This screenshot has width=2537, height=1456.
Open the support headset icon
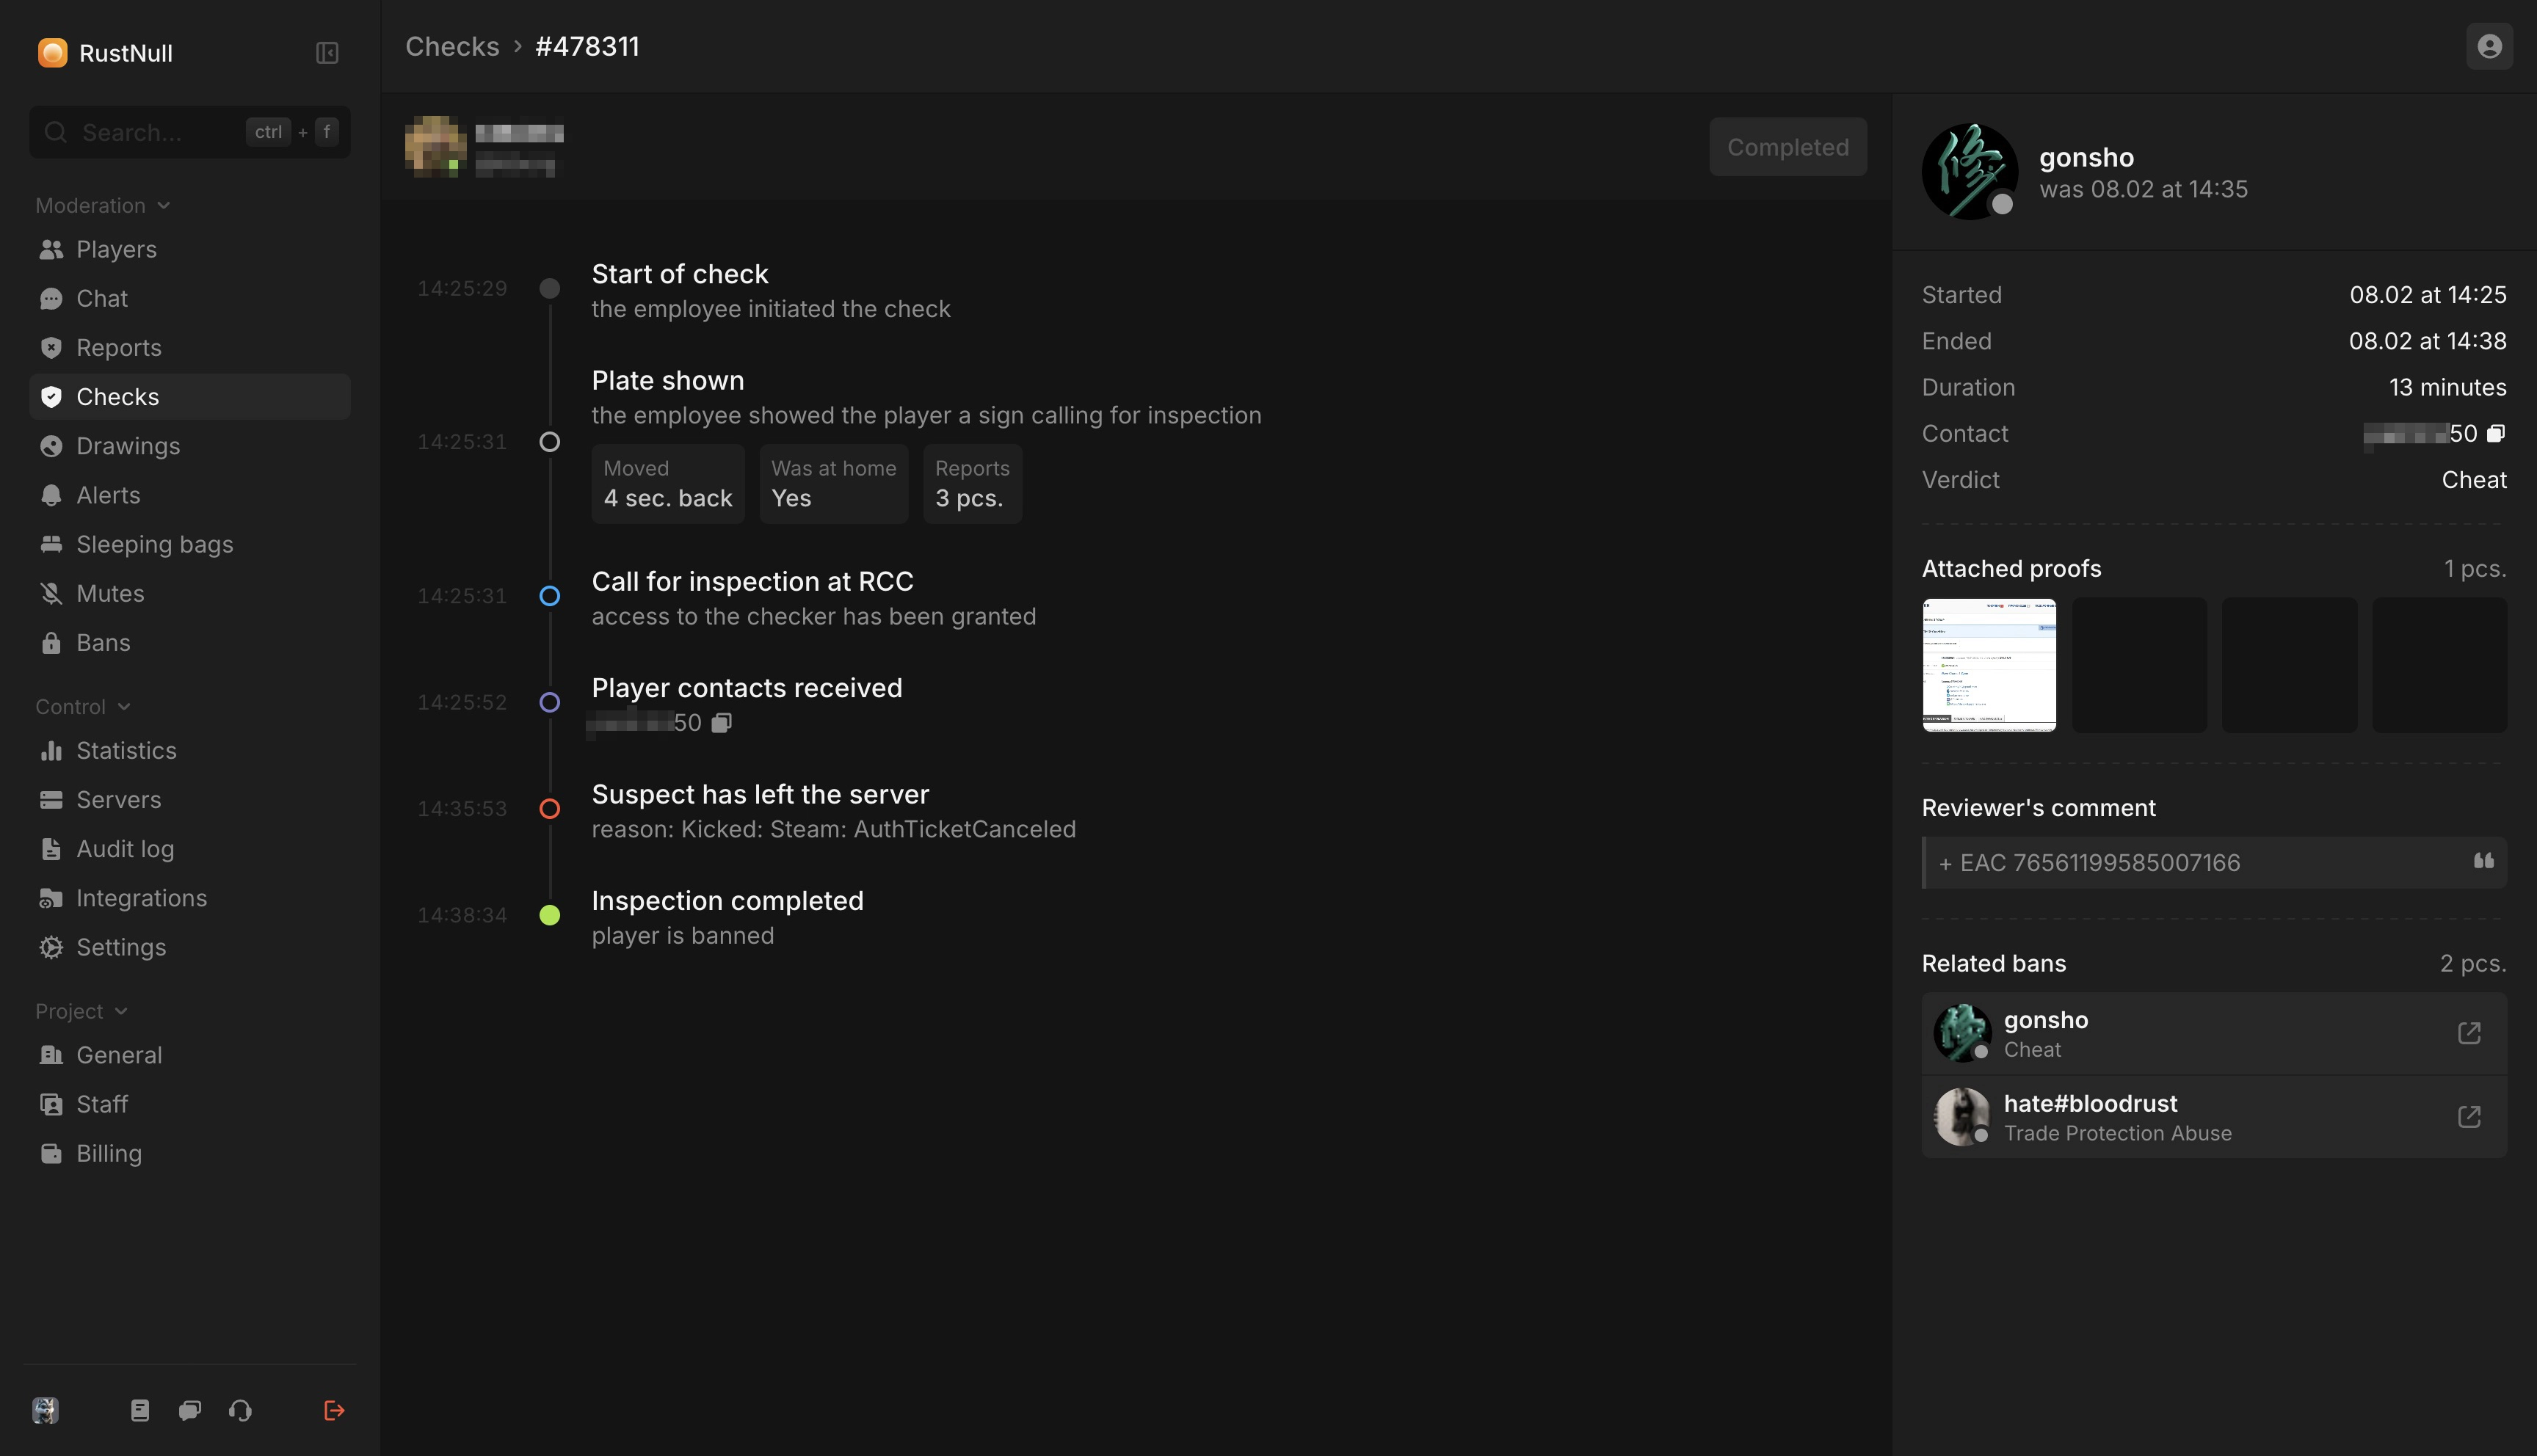[x=240, y=1410]
